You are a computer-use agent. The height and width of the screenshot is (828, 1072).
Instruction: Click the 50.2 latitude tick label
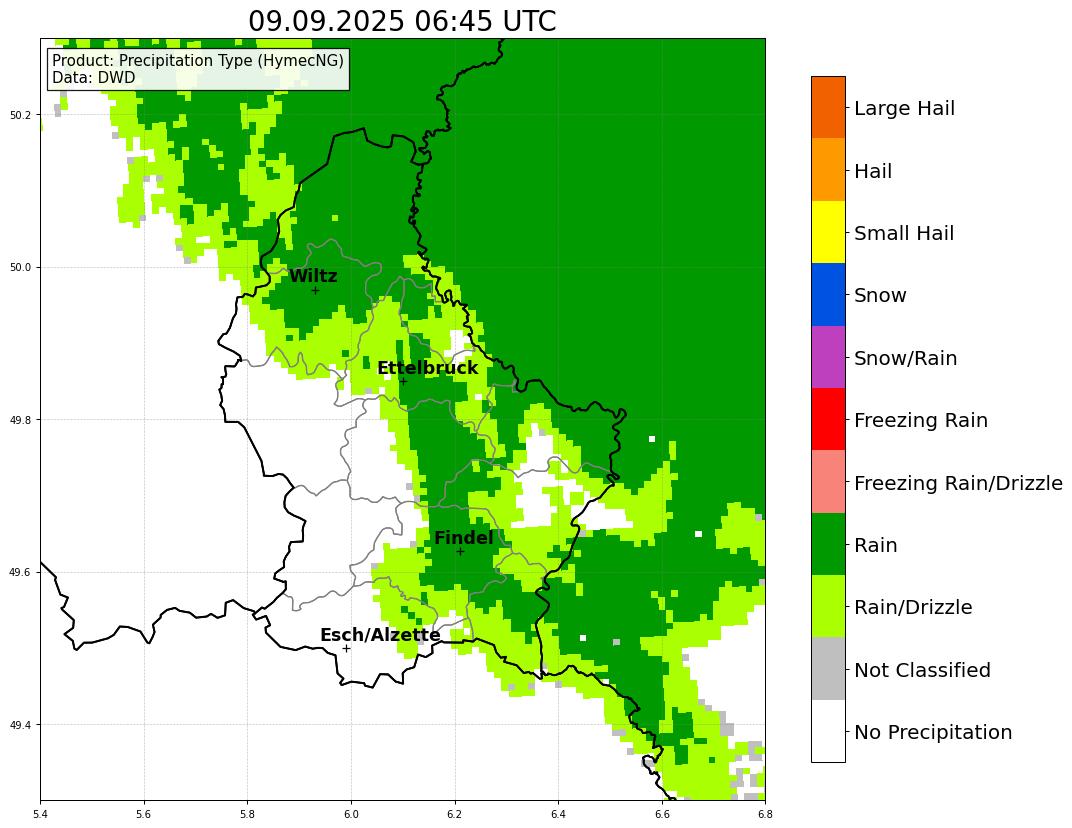[x=23, y=114]
